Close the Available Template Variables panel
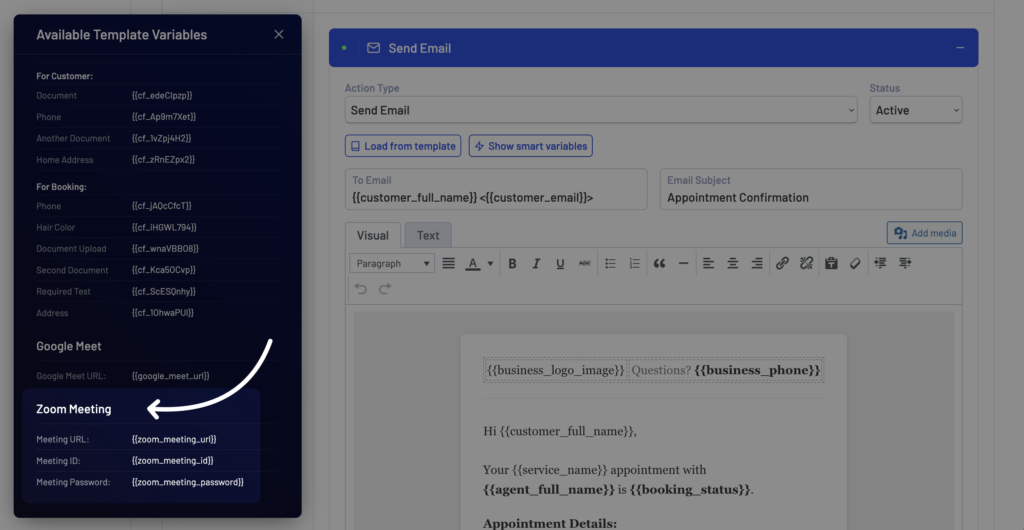The image size is (1024, 530). click(279, 34)
